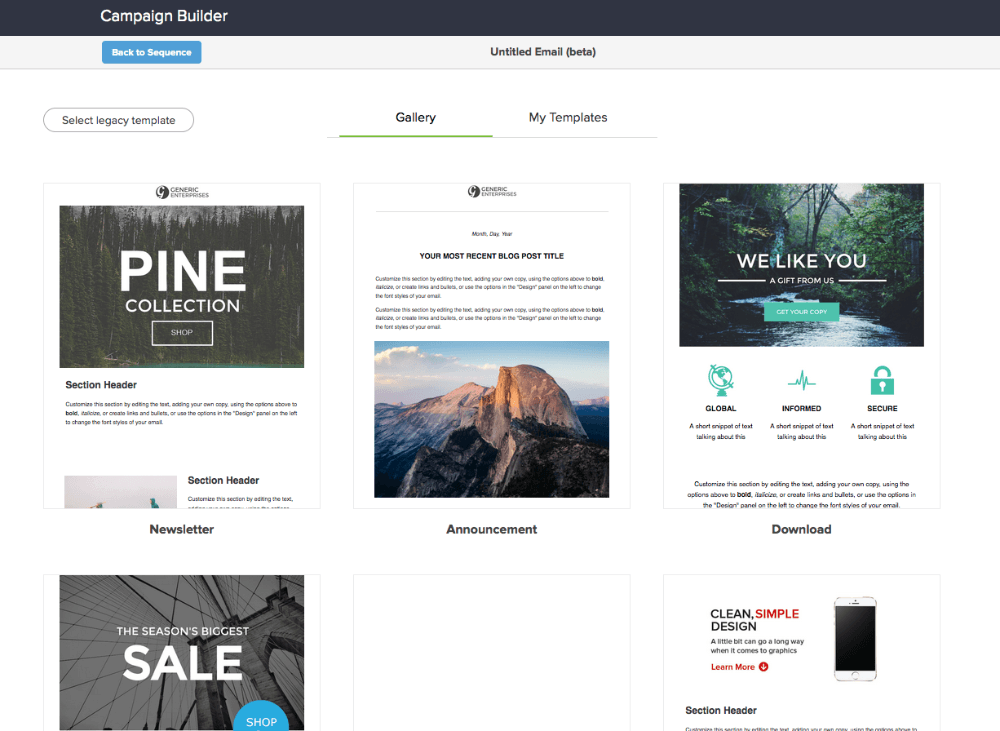Click the Learn More link in Clean Simple Design
Viewport: 1000px width, 731px height.
(740, 667)
